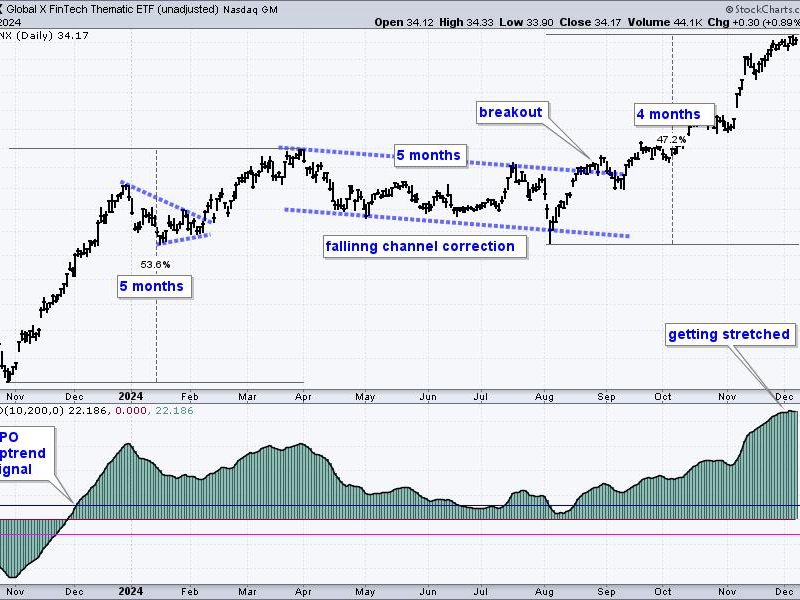
Task: Click "Jun" on the bottom indicator date axis
Action: (x=428, y=592)
